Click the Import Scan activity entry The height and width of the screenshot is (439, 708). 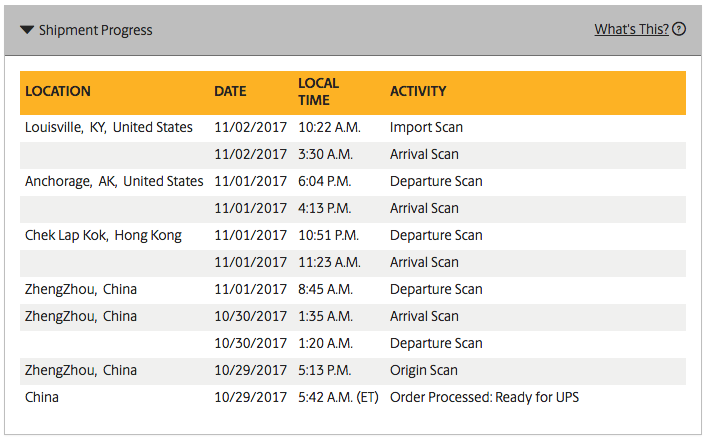tap(426, 127)
